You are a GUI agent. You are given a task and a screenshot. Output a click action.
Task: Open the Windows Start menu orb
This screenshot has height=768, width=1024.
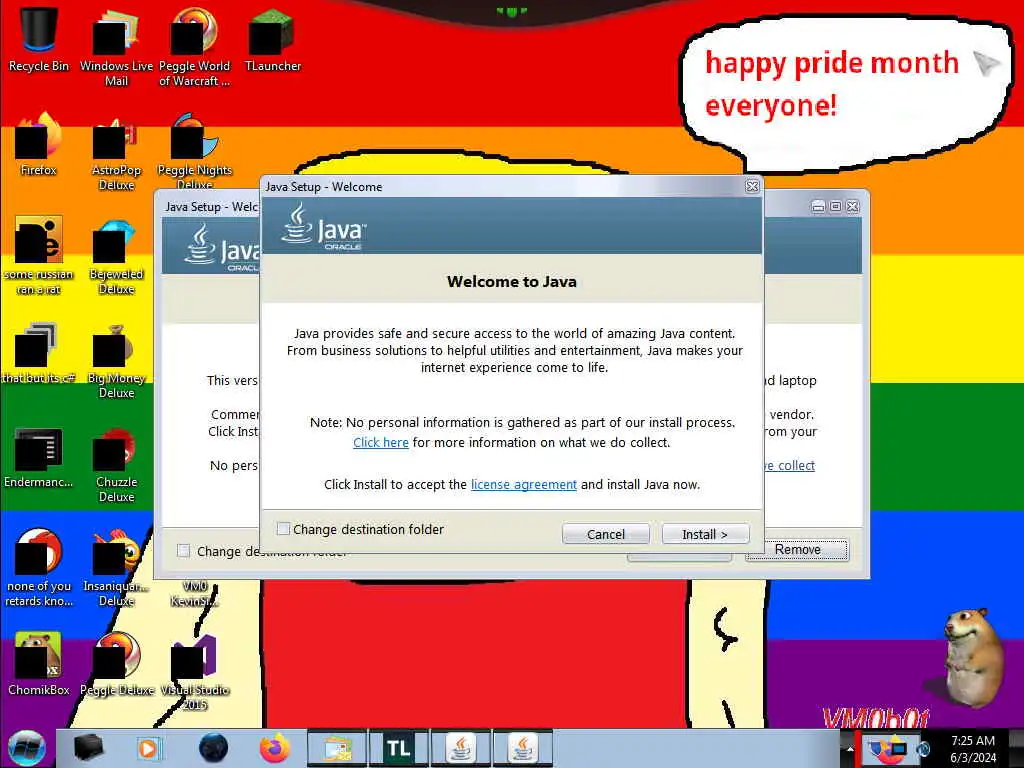click(27, 748)
